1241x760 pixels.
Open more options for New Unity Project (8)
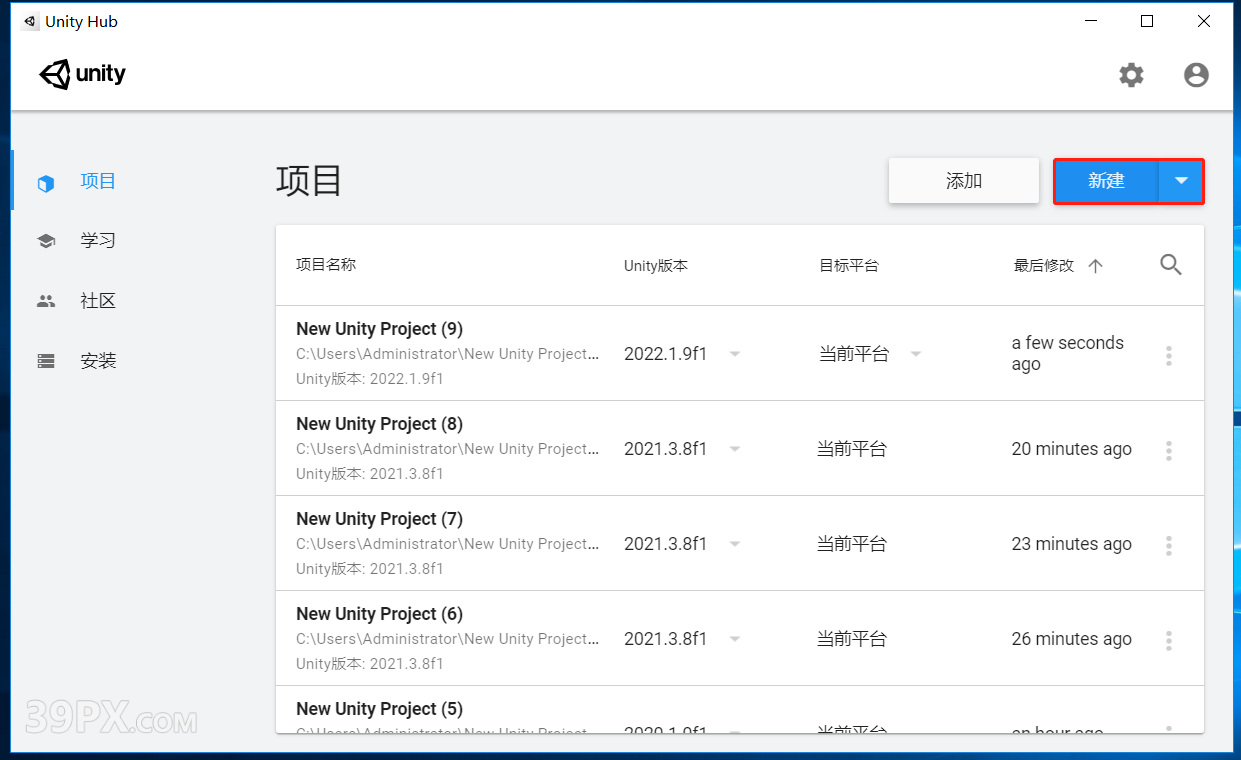(x=1168, y=450)
